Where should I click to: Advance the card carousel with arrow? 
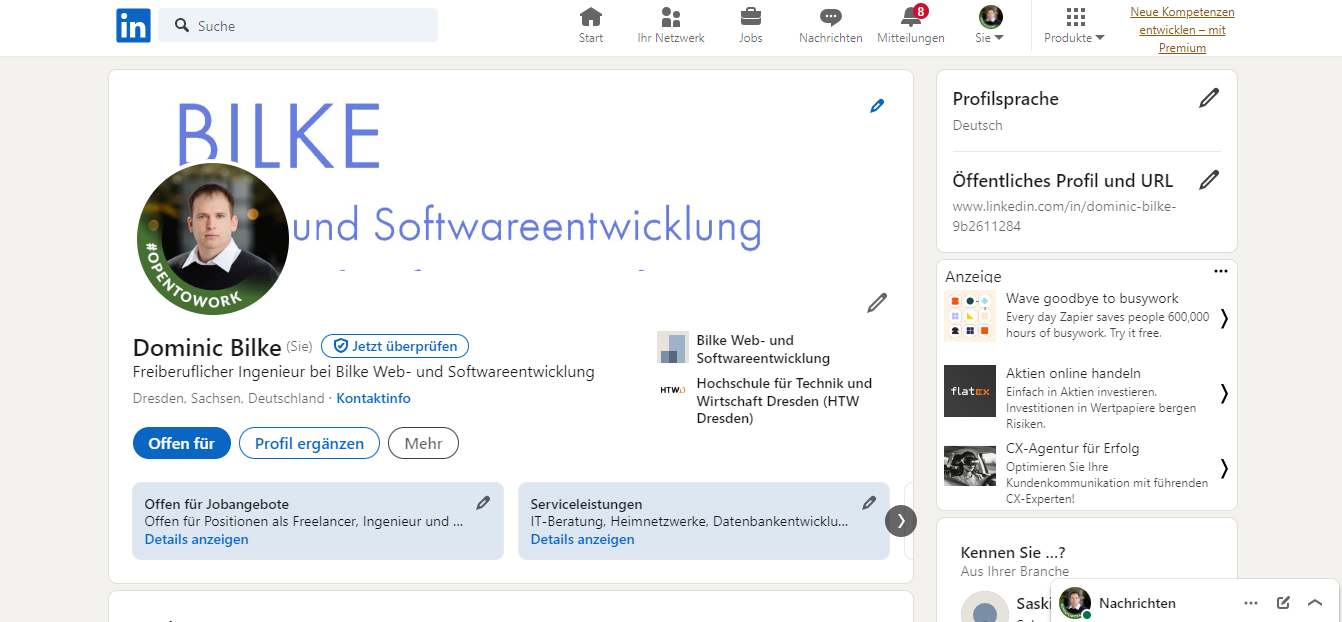[901, 520]
